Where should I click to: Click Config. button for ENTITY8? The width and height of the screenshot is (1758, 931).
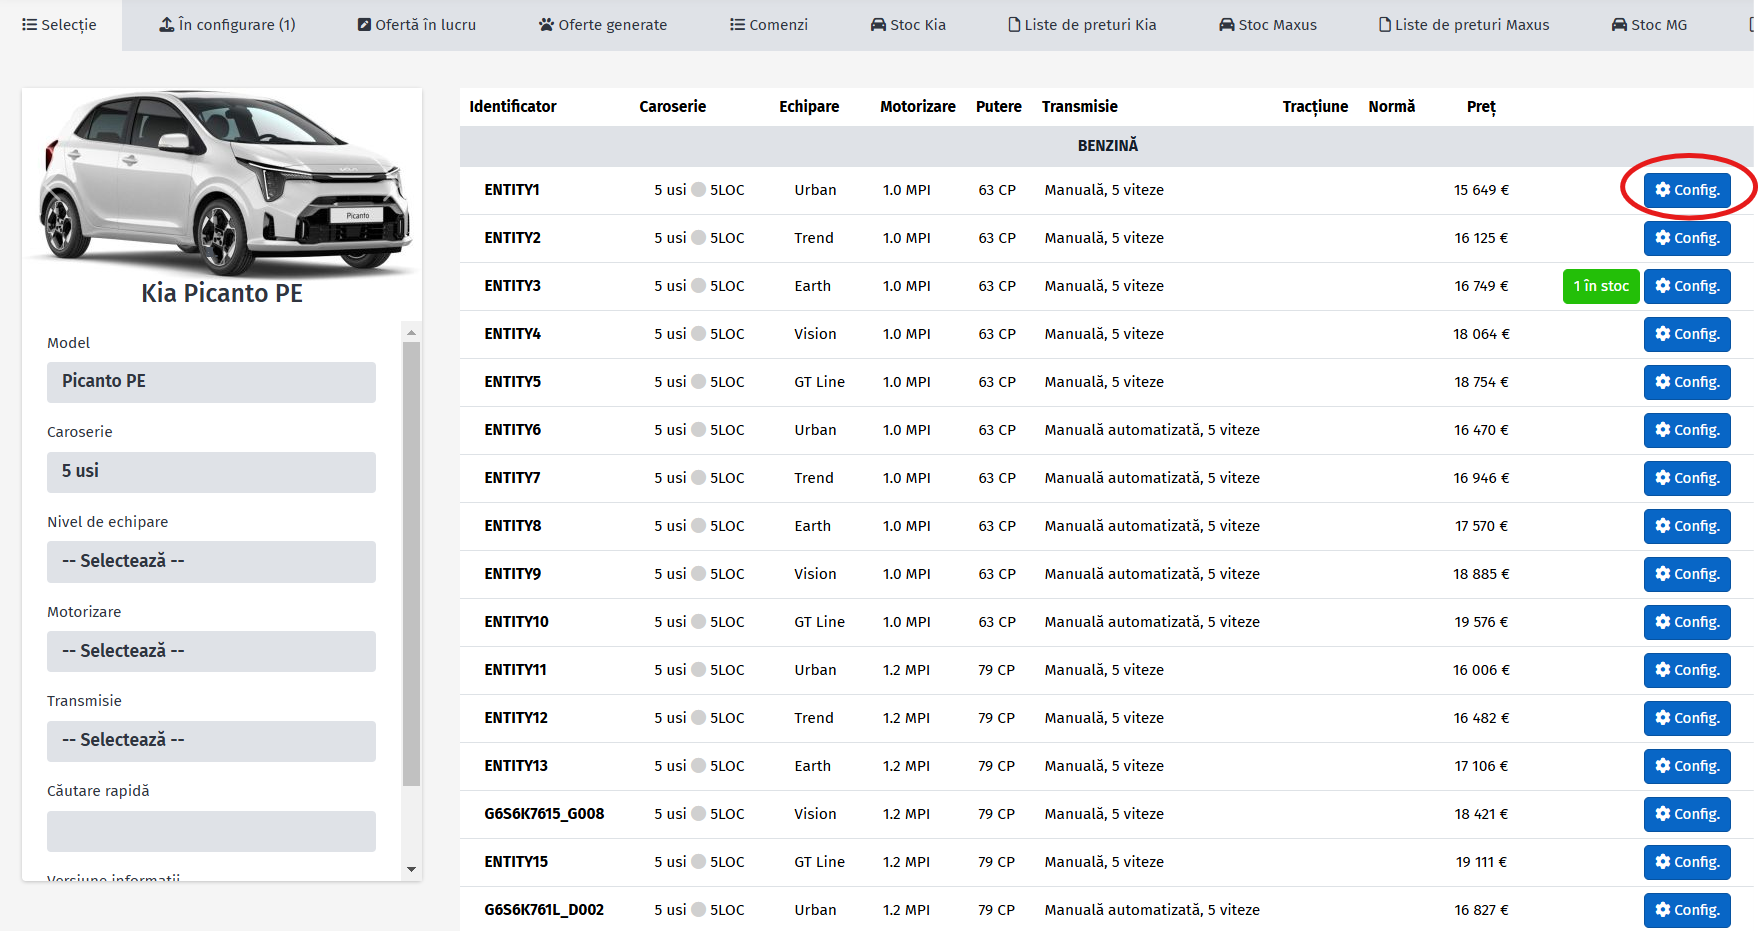coord(1687,526)
